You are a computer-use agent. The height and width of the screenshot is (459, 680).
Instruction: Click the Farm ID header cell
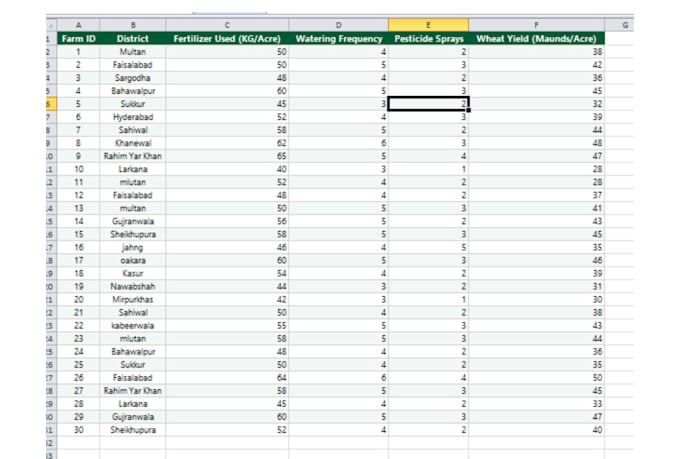coord(78,39)
